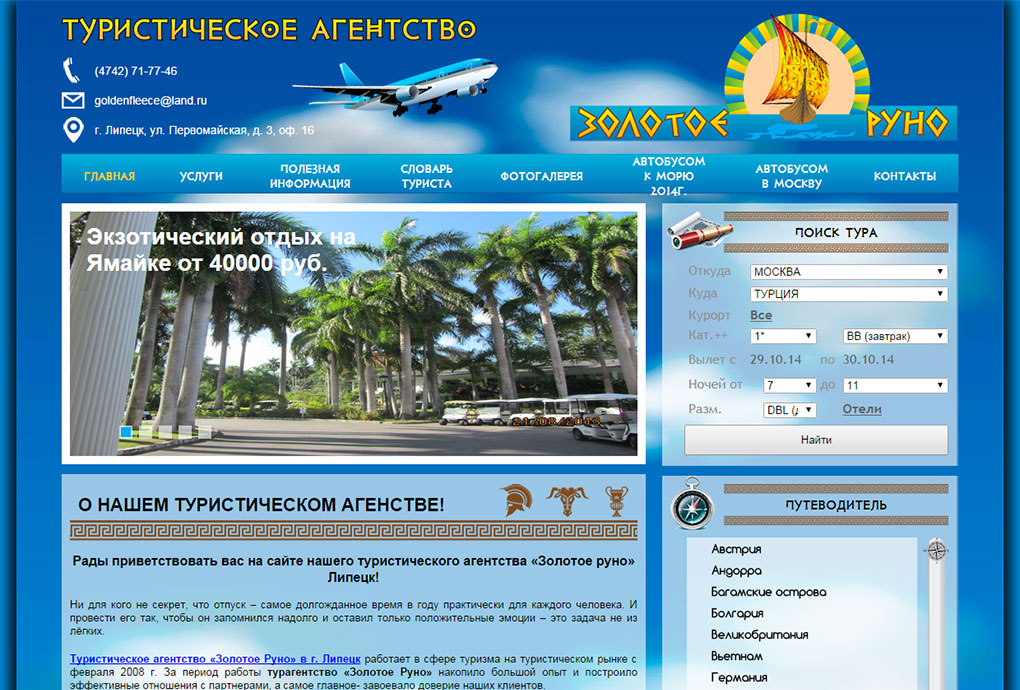1020x690 pixels.
Task: Open the Разм. dropdown showing DBL
Action: 789,410
